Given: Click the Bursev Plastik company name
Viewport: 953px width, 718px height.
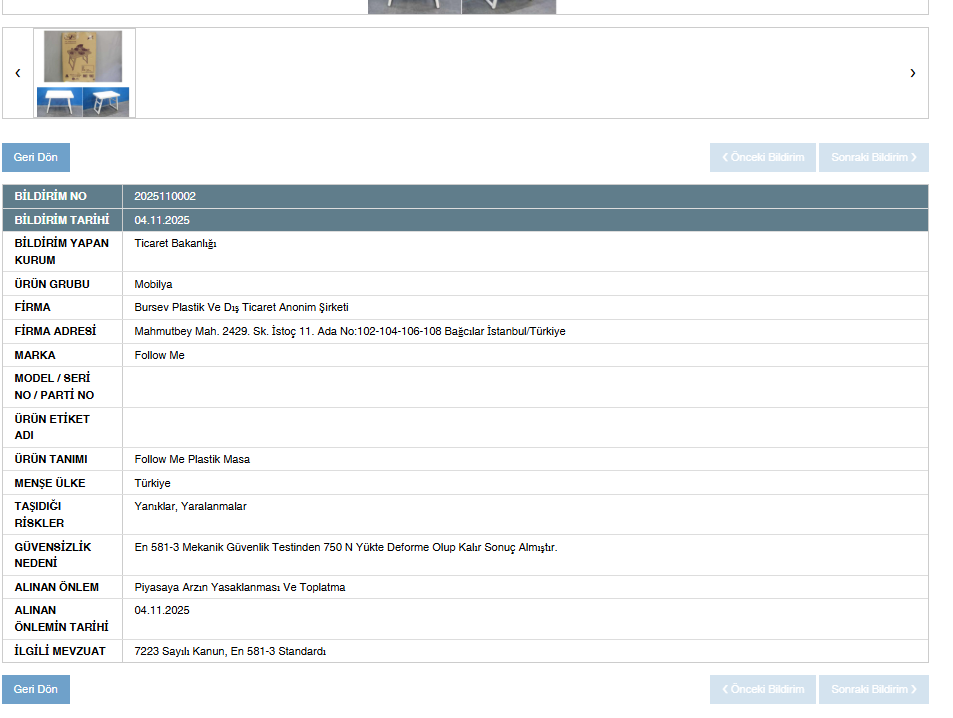Looking at the screenshot, I should 241,308.
